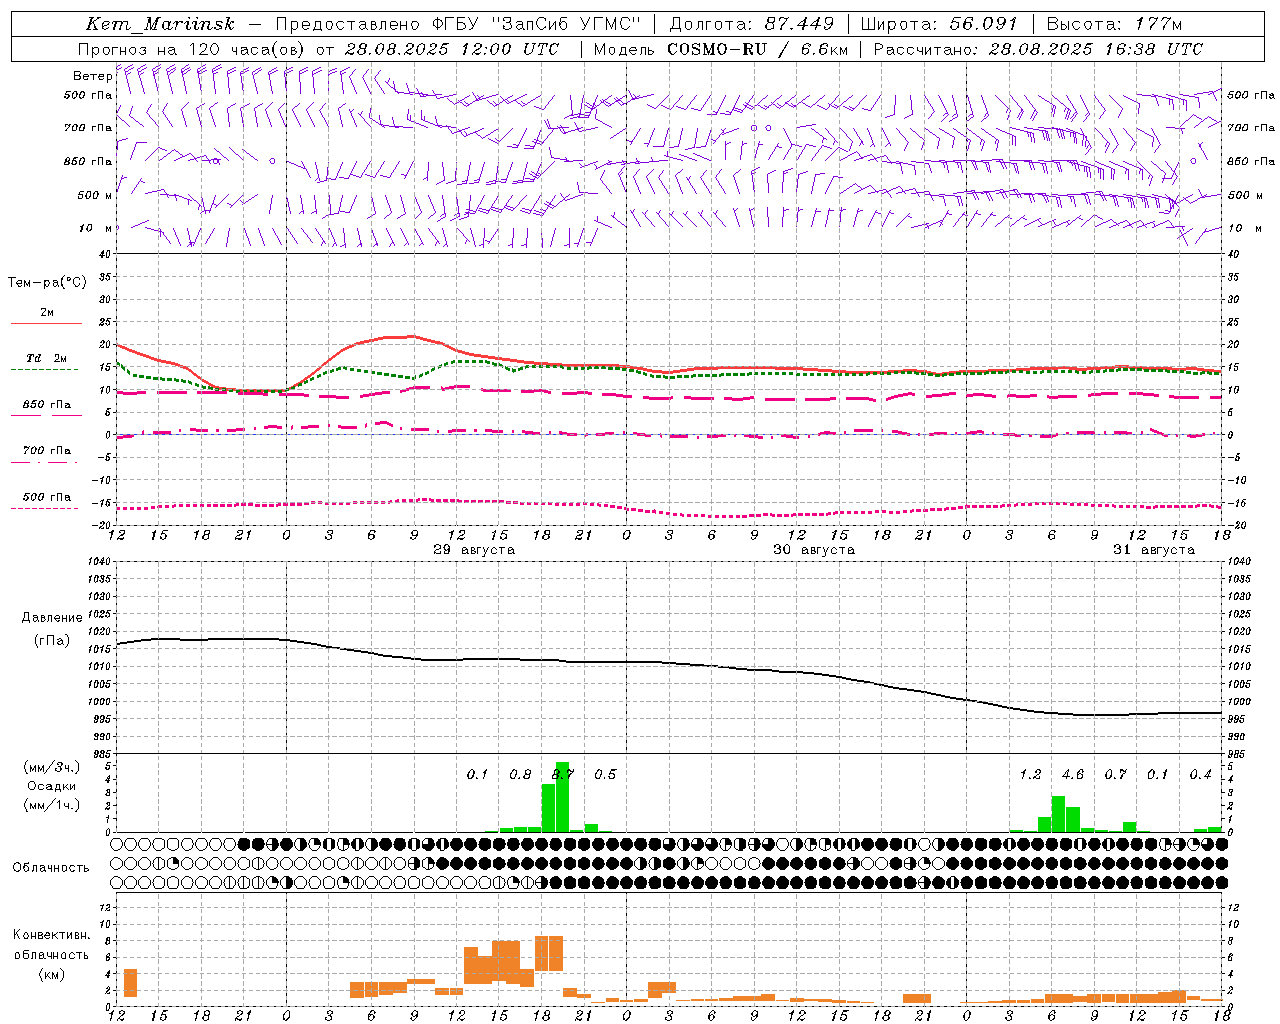Click the Давление pressure panel label

pos(52,618)
